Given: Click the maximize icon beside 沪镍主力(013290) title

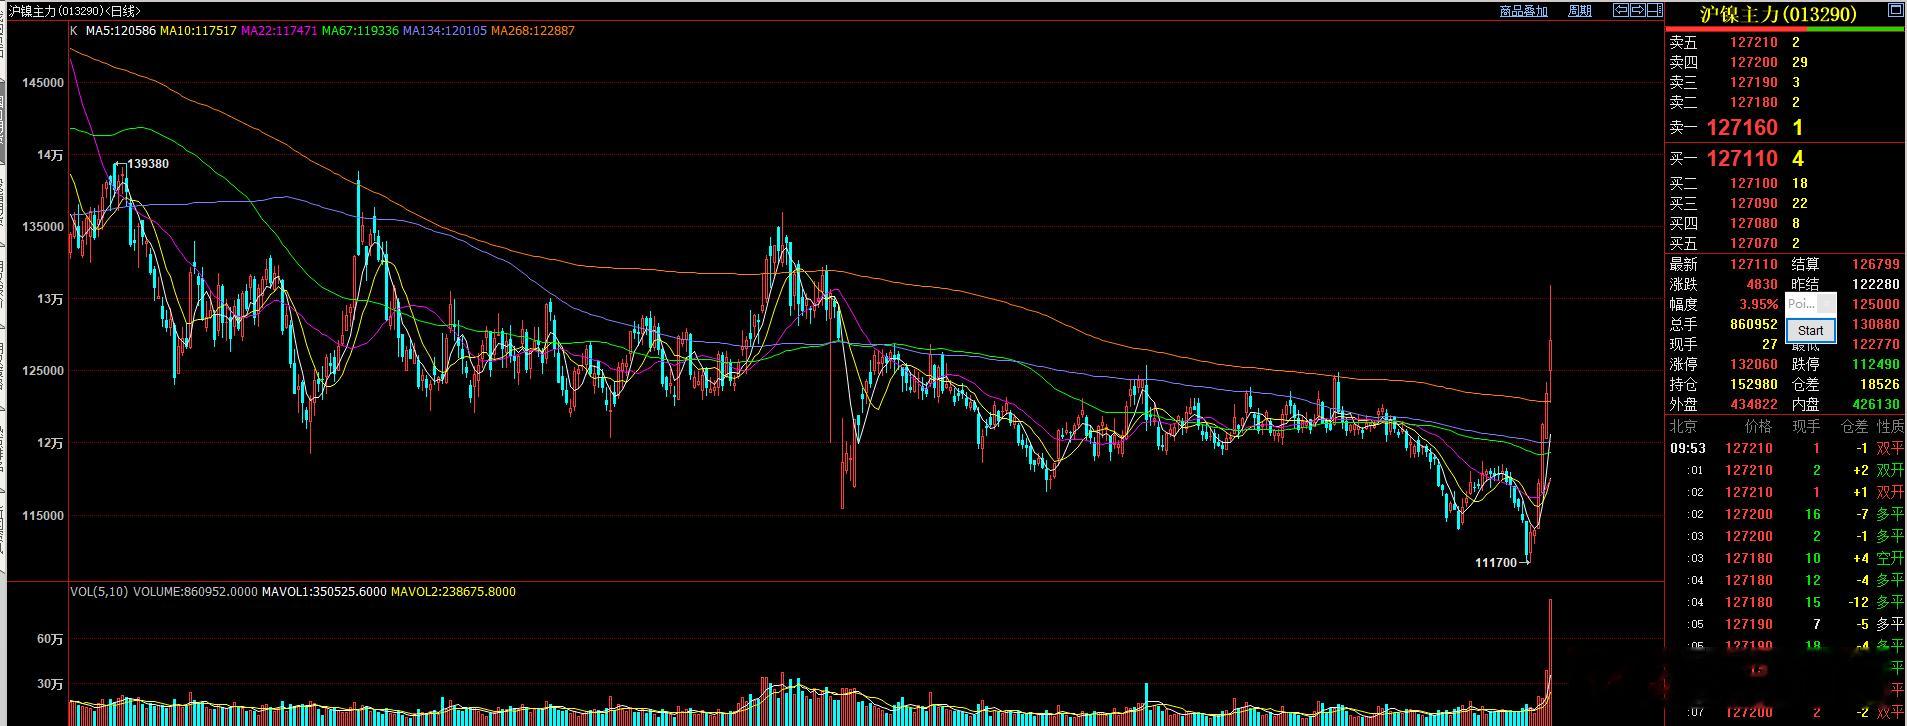Looking at the screenshot, I should (1895, 11).
